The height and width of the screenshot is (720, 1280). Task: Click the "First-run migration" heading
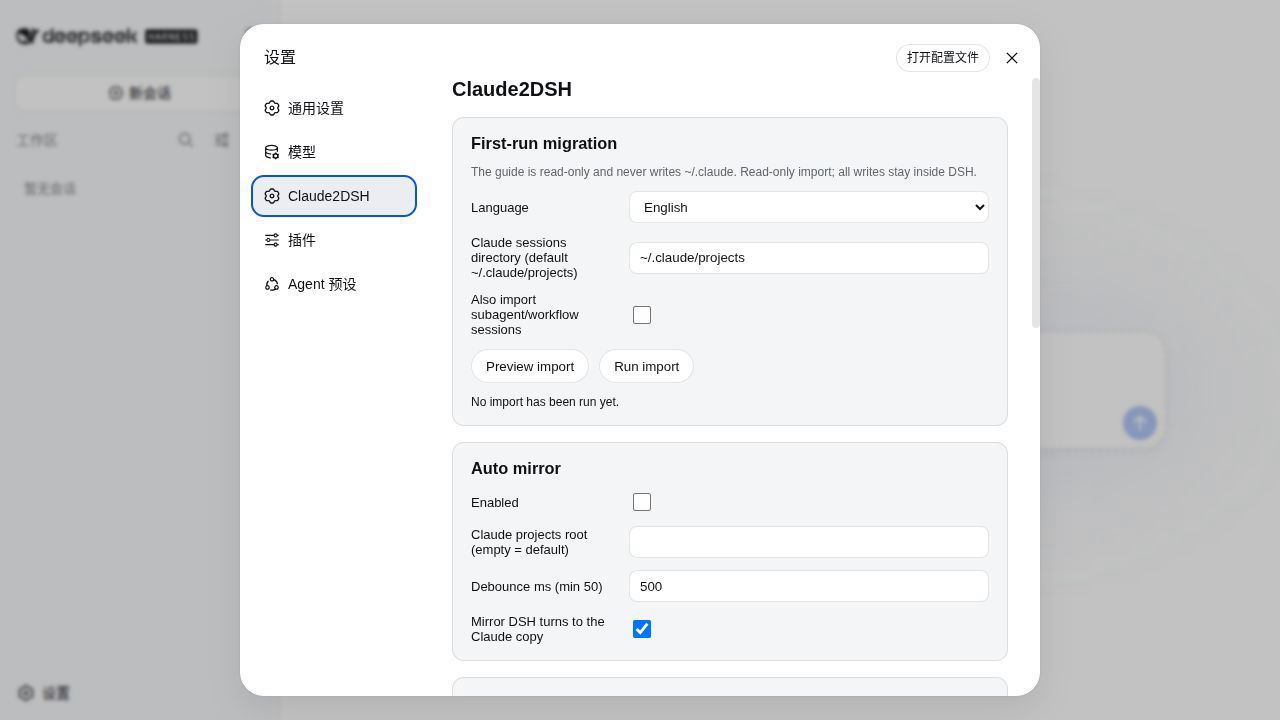544,144
